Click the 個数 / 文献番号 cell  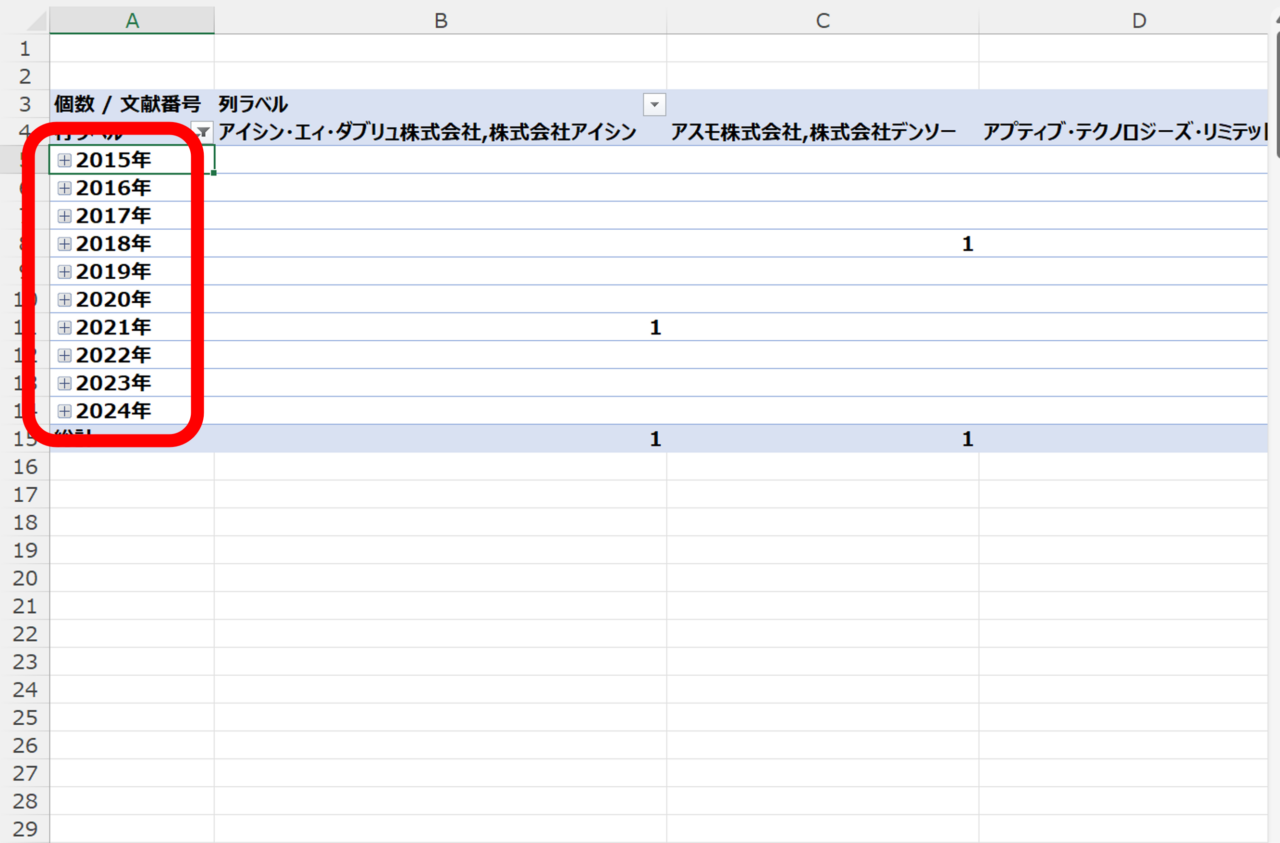click(132, 104)
